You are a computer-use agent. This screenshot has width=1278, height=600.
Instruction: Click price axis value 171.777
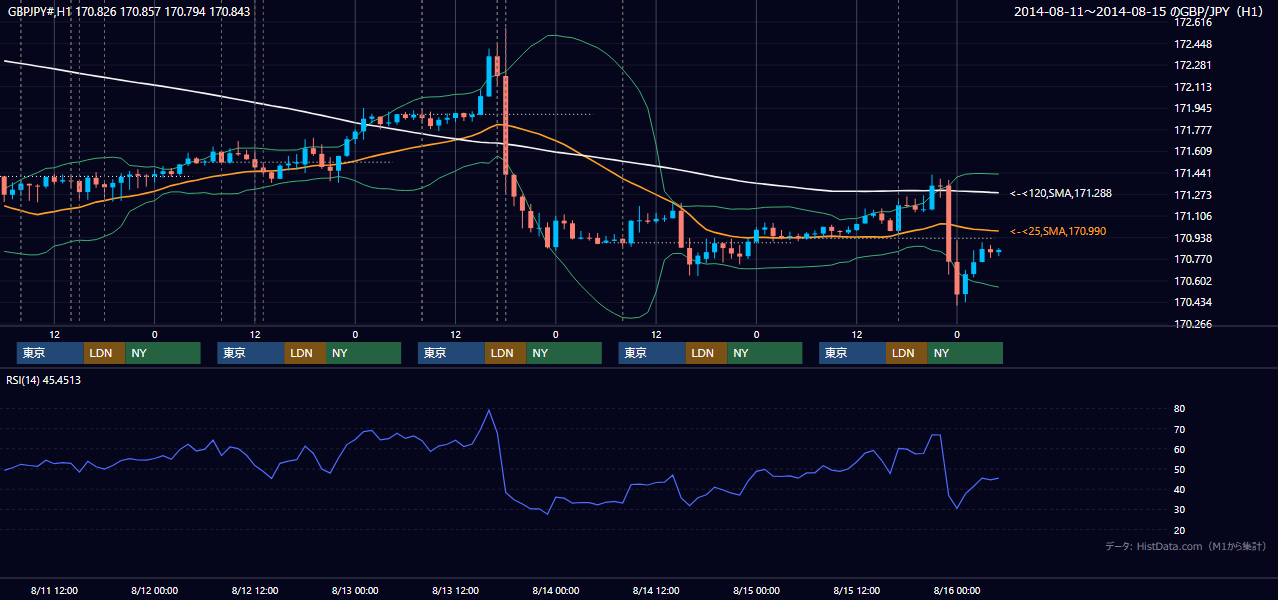(1192, 130)
